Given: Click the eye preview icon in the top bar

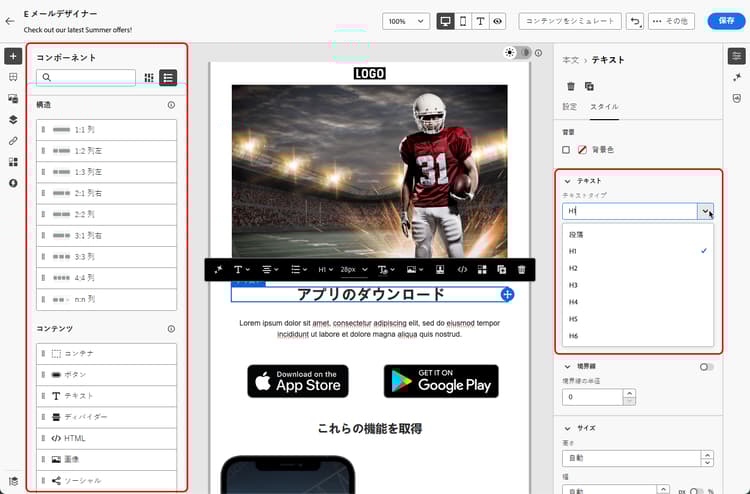Looking at the screenshot, I should point(497,21).
